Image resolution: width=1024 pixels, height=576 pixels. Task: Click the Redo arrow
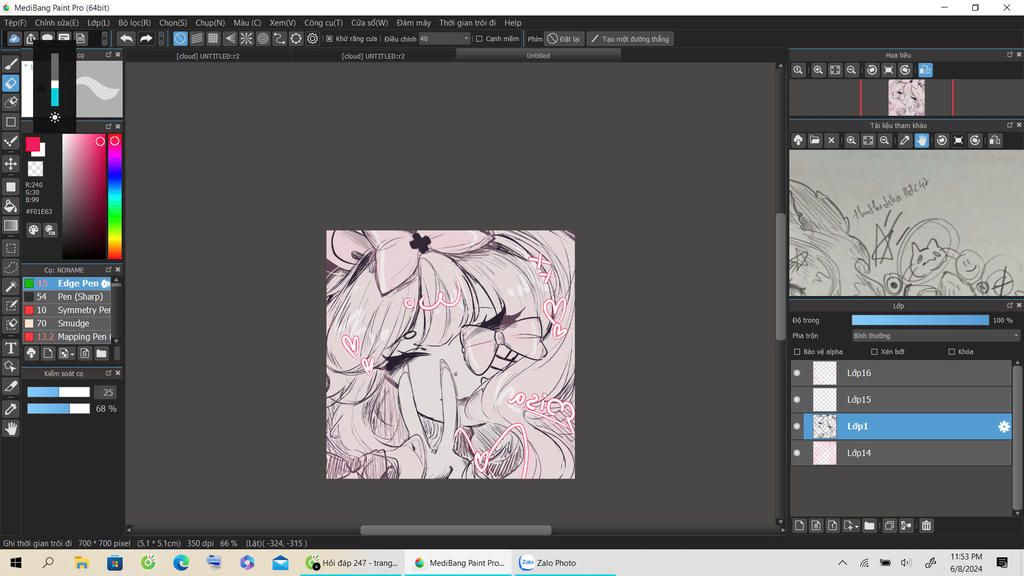146,39
